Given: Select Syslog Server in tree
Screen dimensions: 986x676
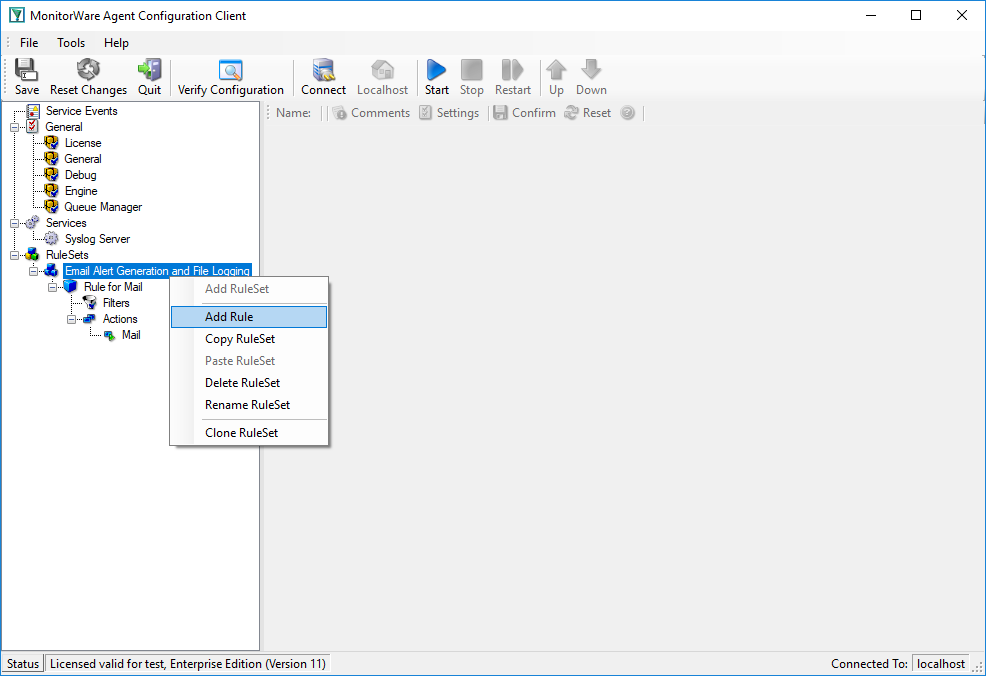Looking at the screenshot, I should pos(97,239).
